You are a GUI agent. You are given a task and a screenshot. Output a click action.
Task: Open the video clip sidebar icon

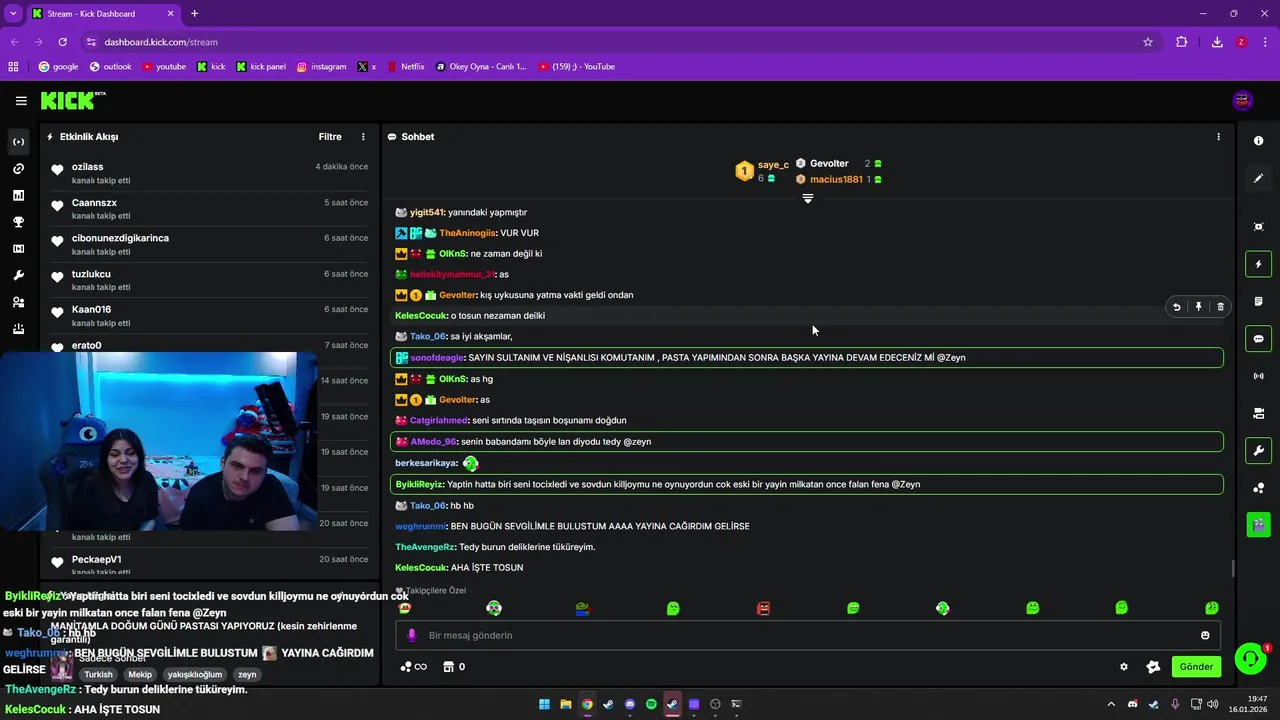click(18, 249)
